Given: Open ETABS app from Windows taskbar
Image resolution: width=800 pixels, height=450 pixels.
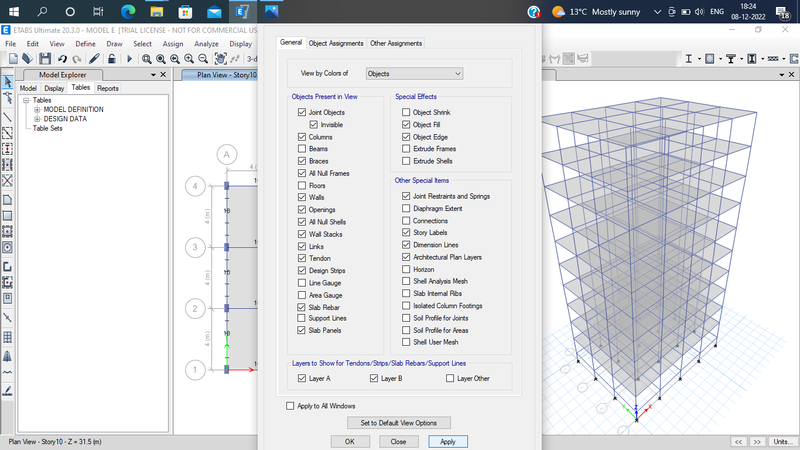Looking at the screenshot, I should [x=242, y=11].
